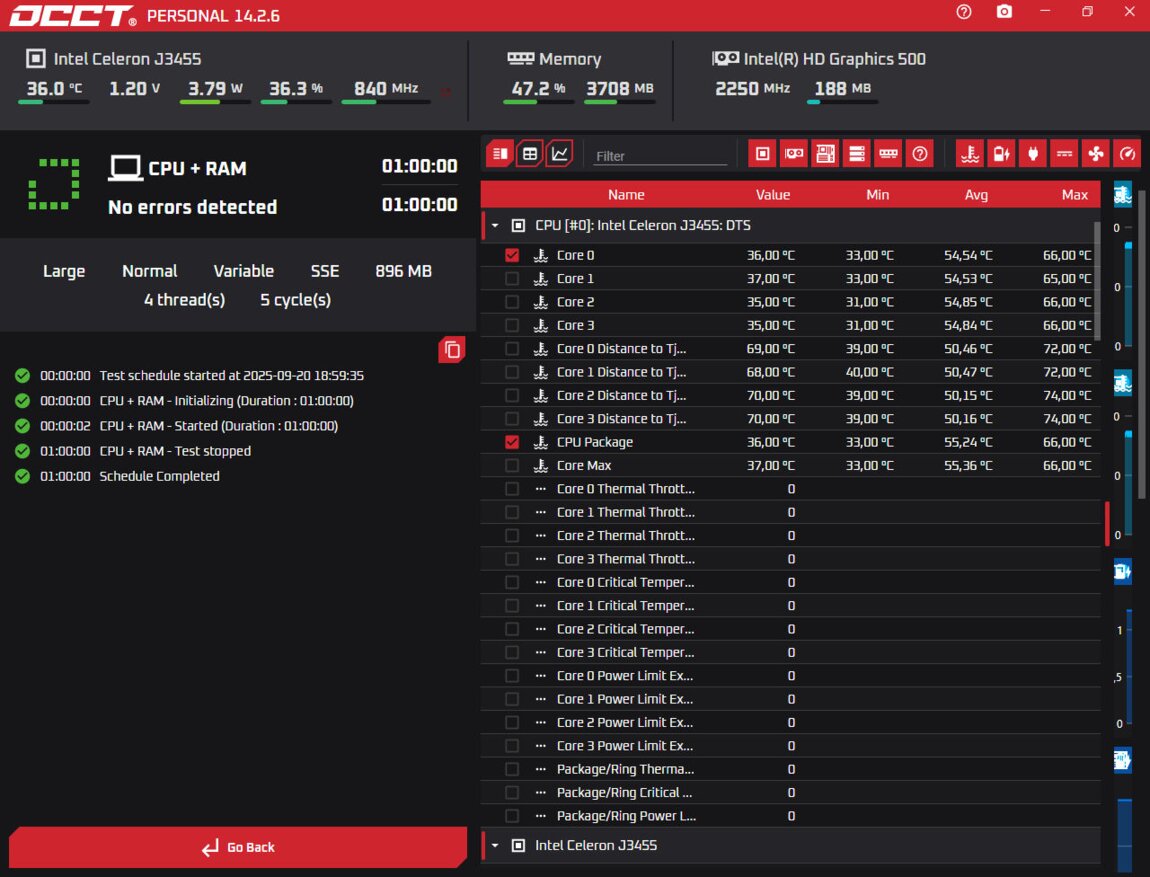Viewport: 1150px width, 877px height.
Task: Toggle the clock speed gauge filter
Action: (1126, 153)
